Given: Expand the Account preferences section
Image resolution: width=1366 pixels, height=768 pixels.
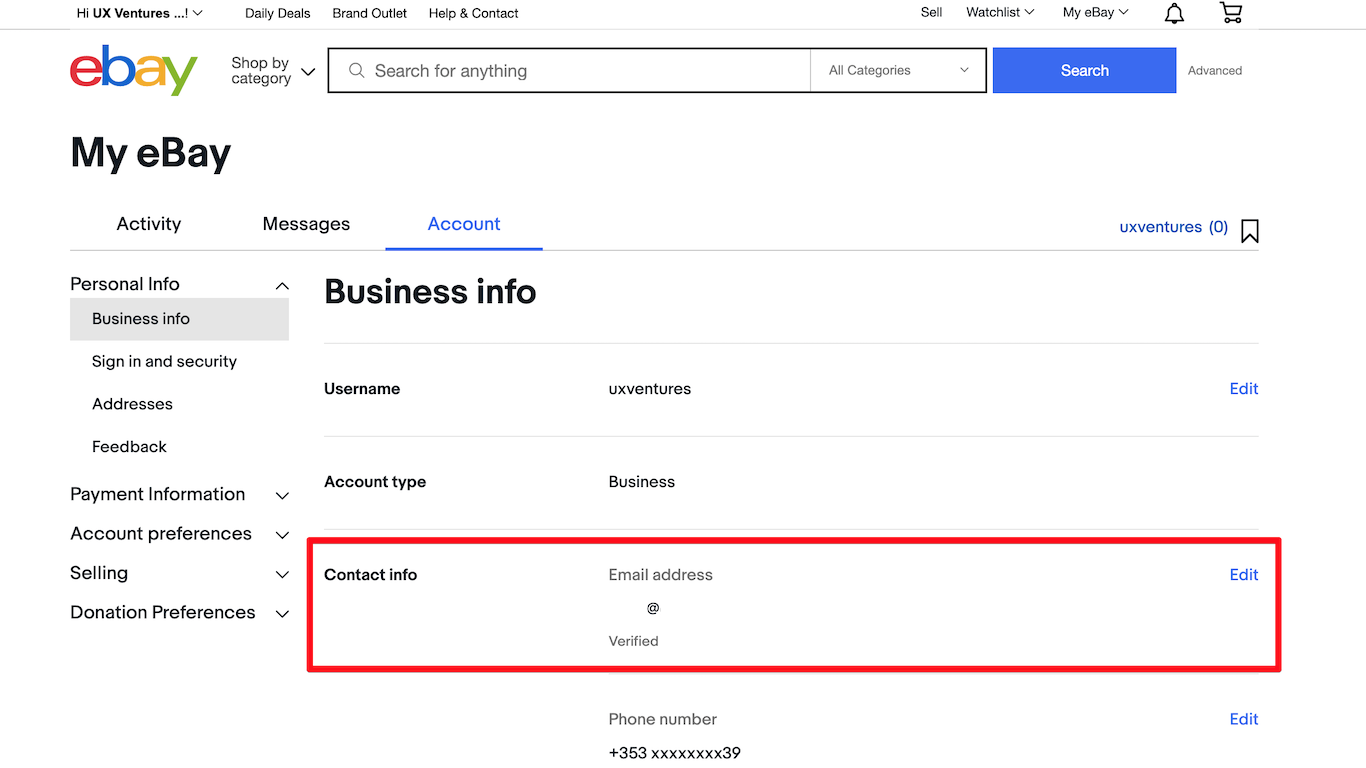Looking at the screenshot, I should point(179,534).
